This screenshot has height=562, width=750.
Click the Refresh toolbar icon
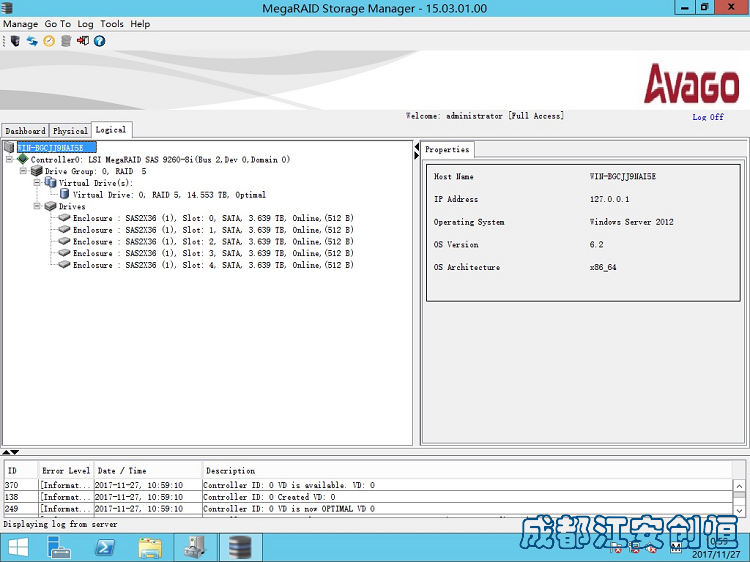32,41
